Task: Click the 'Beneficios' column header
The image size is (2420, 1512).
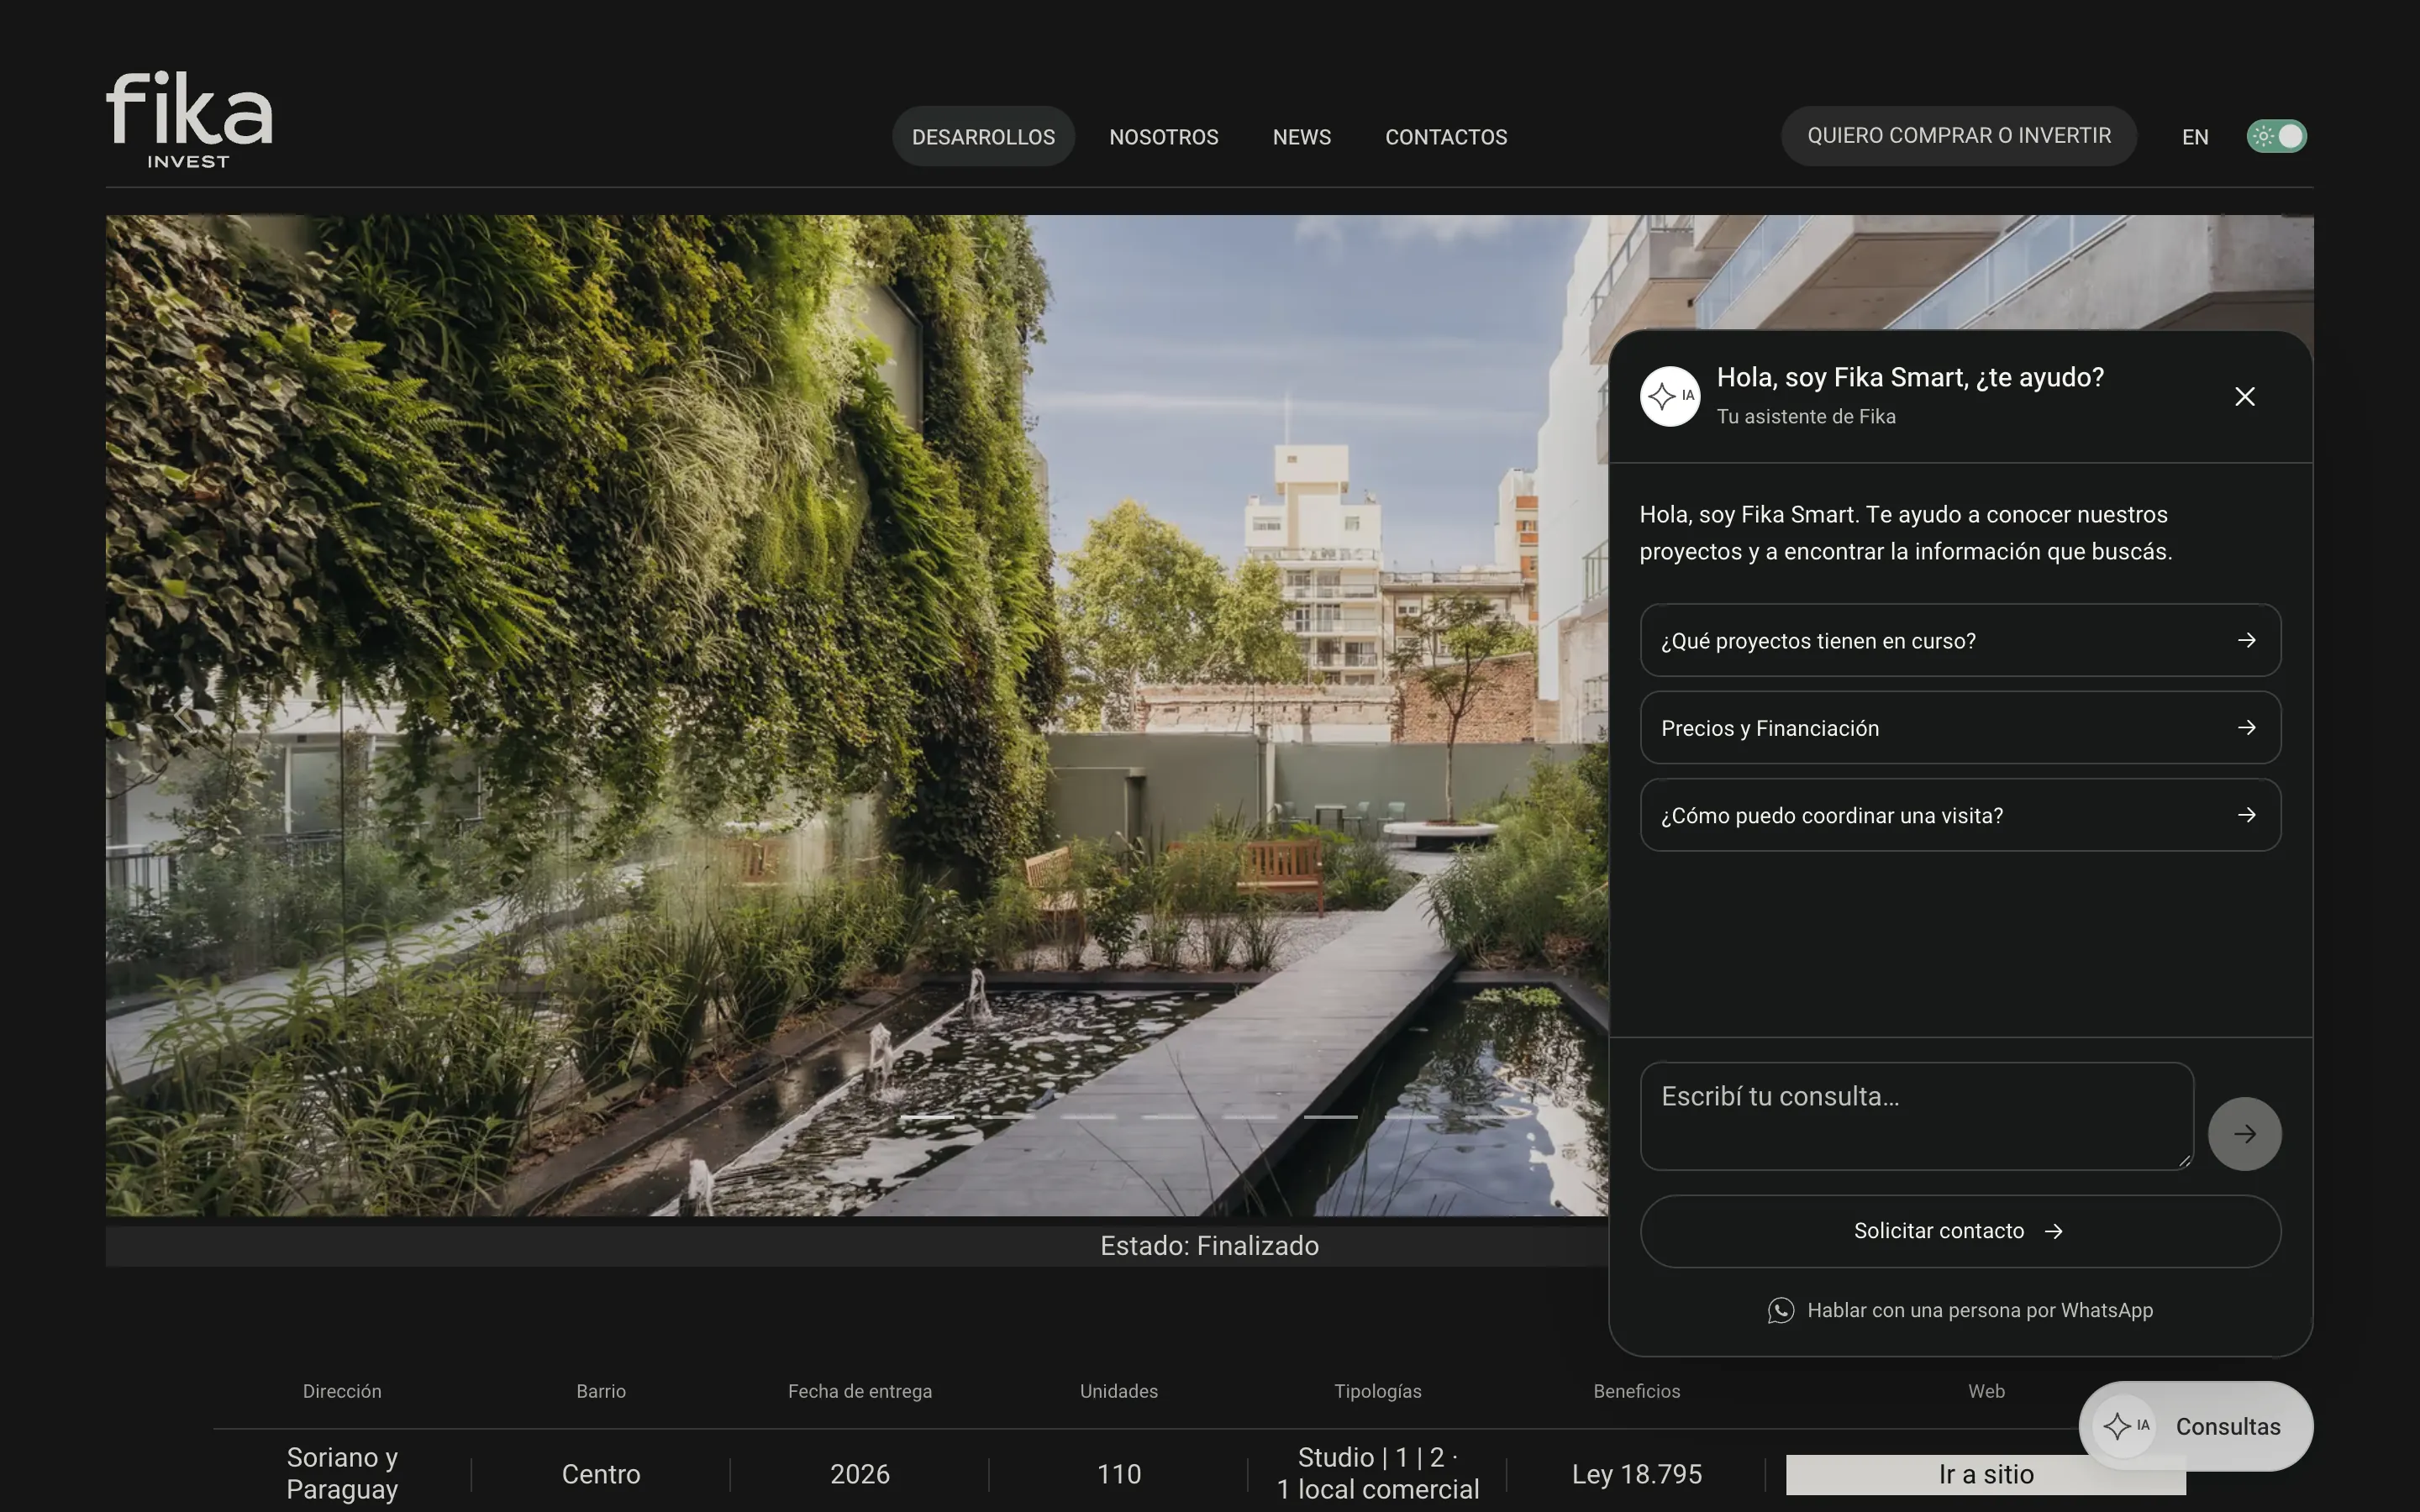Action: (x=1637, y=1391)
